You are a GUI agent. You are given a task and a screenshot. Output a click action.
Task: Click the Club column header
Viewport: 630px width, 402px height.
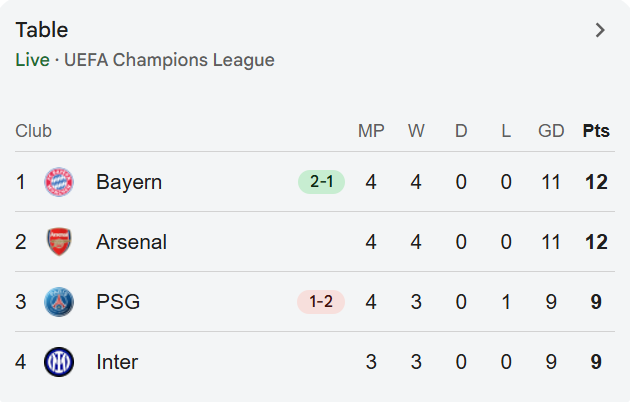[33, 131]
